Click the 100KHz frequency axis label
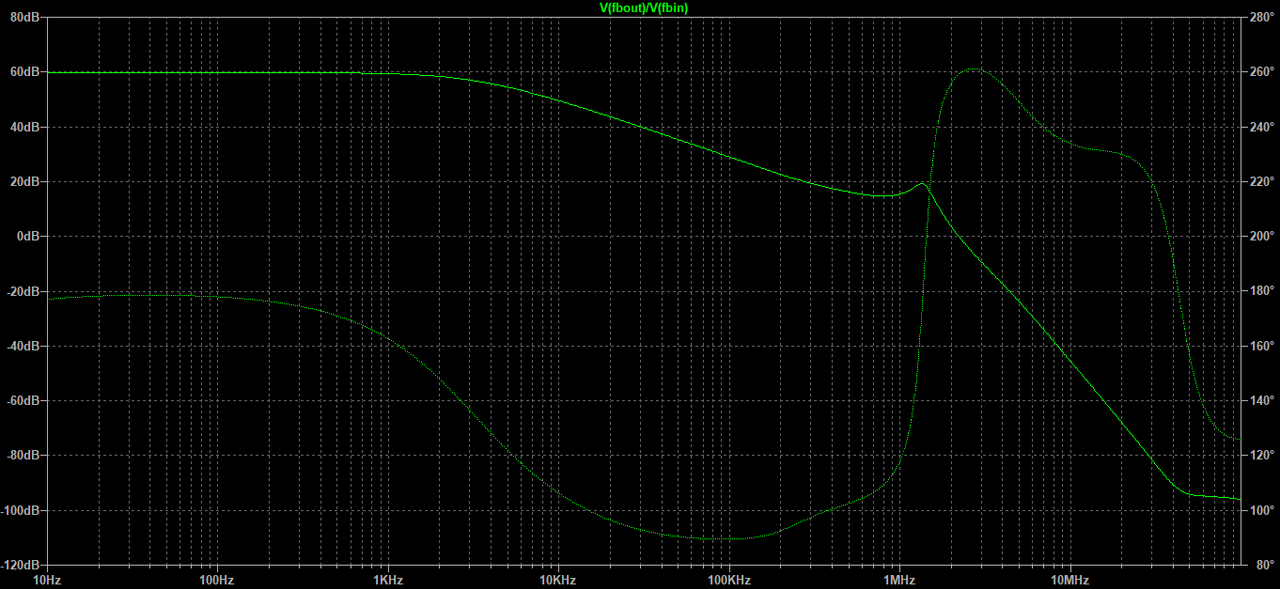 tap(729, 580)
